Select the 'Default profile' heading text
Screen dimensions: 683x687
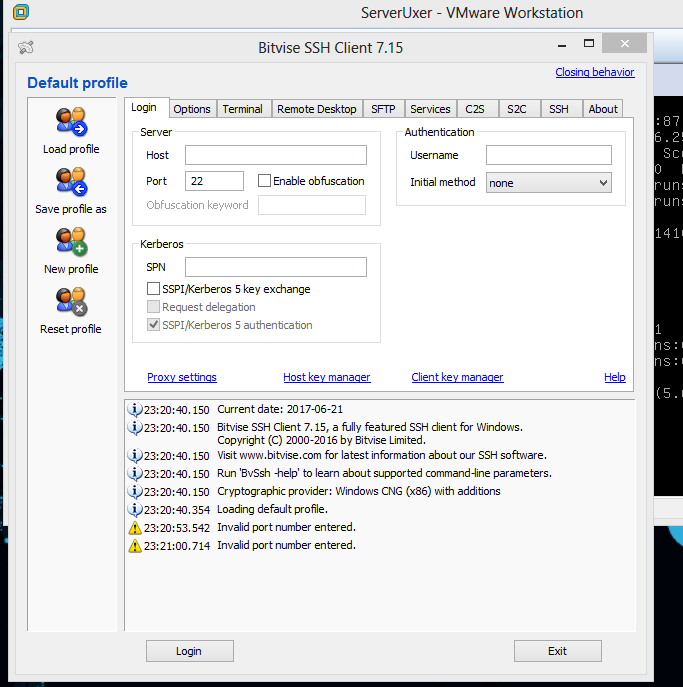coord(78,83)
